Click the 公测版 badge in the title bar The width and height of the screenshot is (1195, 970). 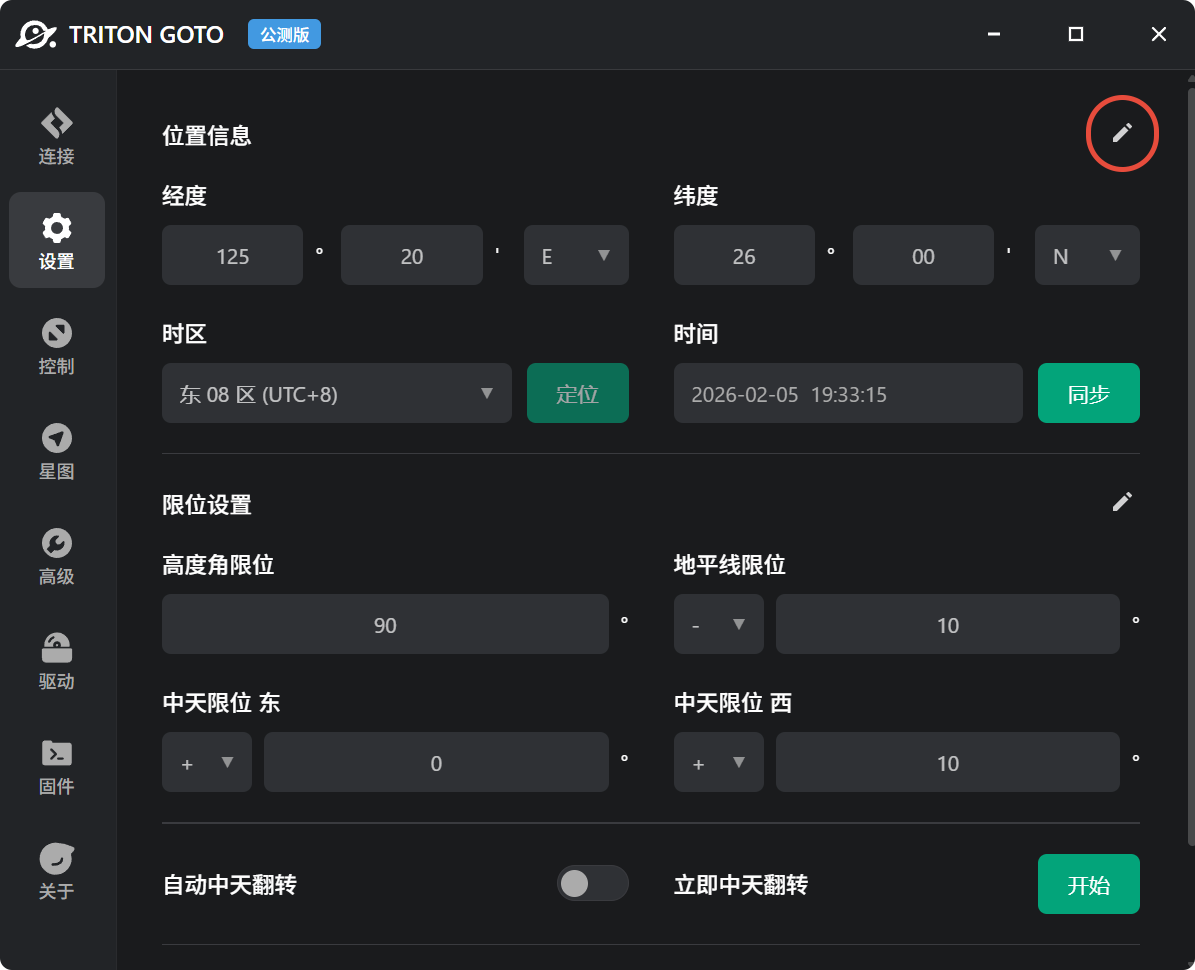pyautogui.click(x=284, y=34)
